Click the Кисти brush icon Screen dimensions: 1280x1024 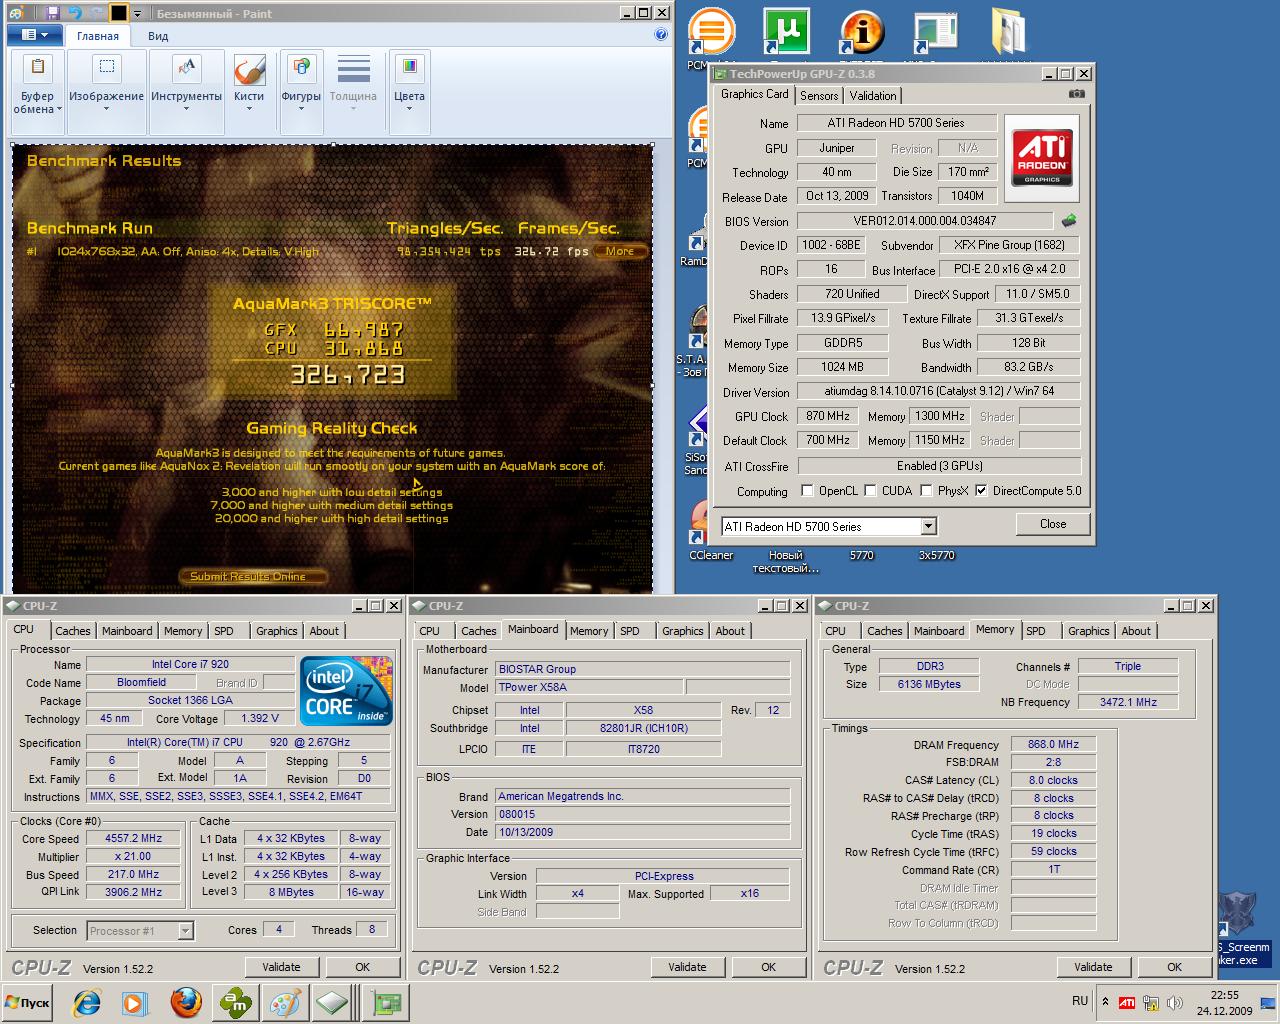pos(249,70)
